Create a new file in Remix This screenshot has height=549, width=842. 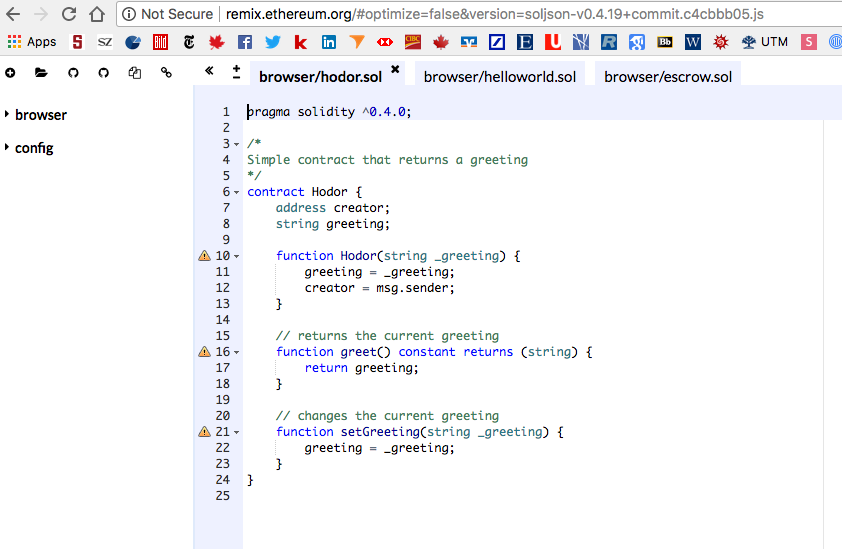tap(10, 73)
